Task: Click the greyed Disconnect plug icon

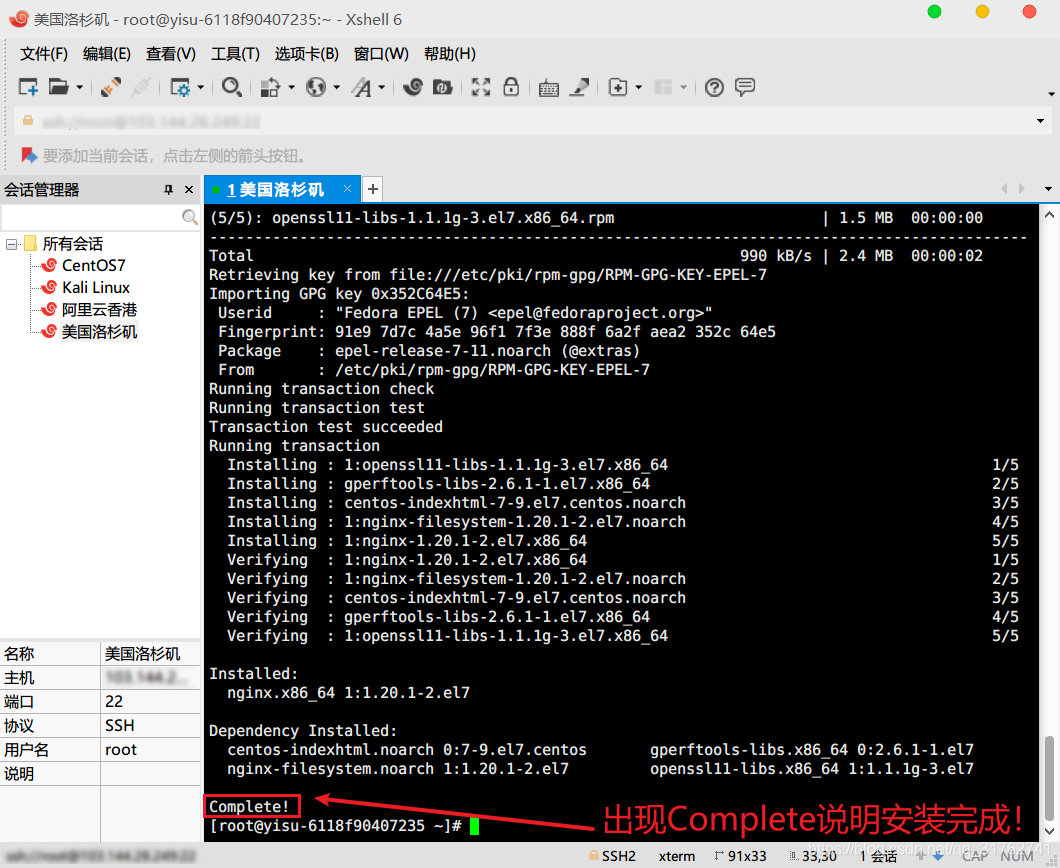Action: coord(141,87)
